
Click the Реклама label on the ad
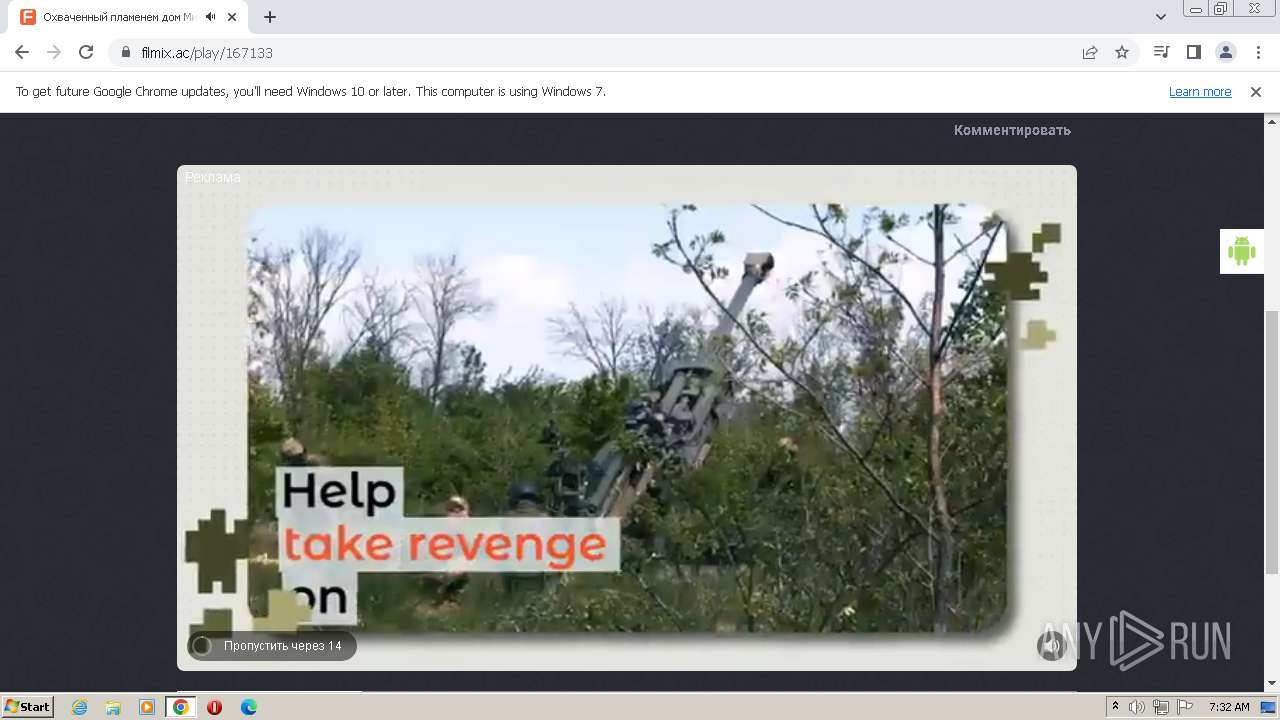point(213,177)
